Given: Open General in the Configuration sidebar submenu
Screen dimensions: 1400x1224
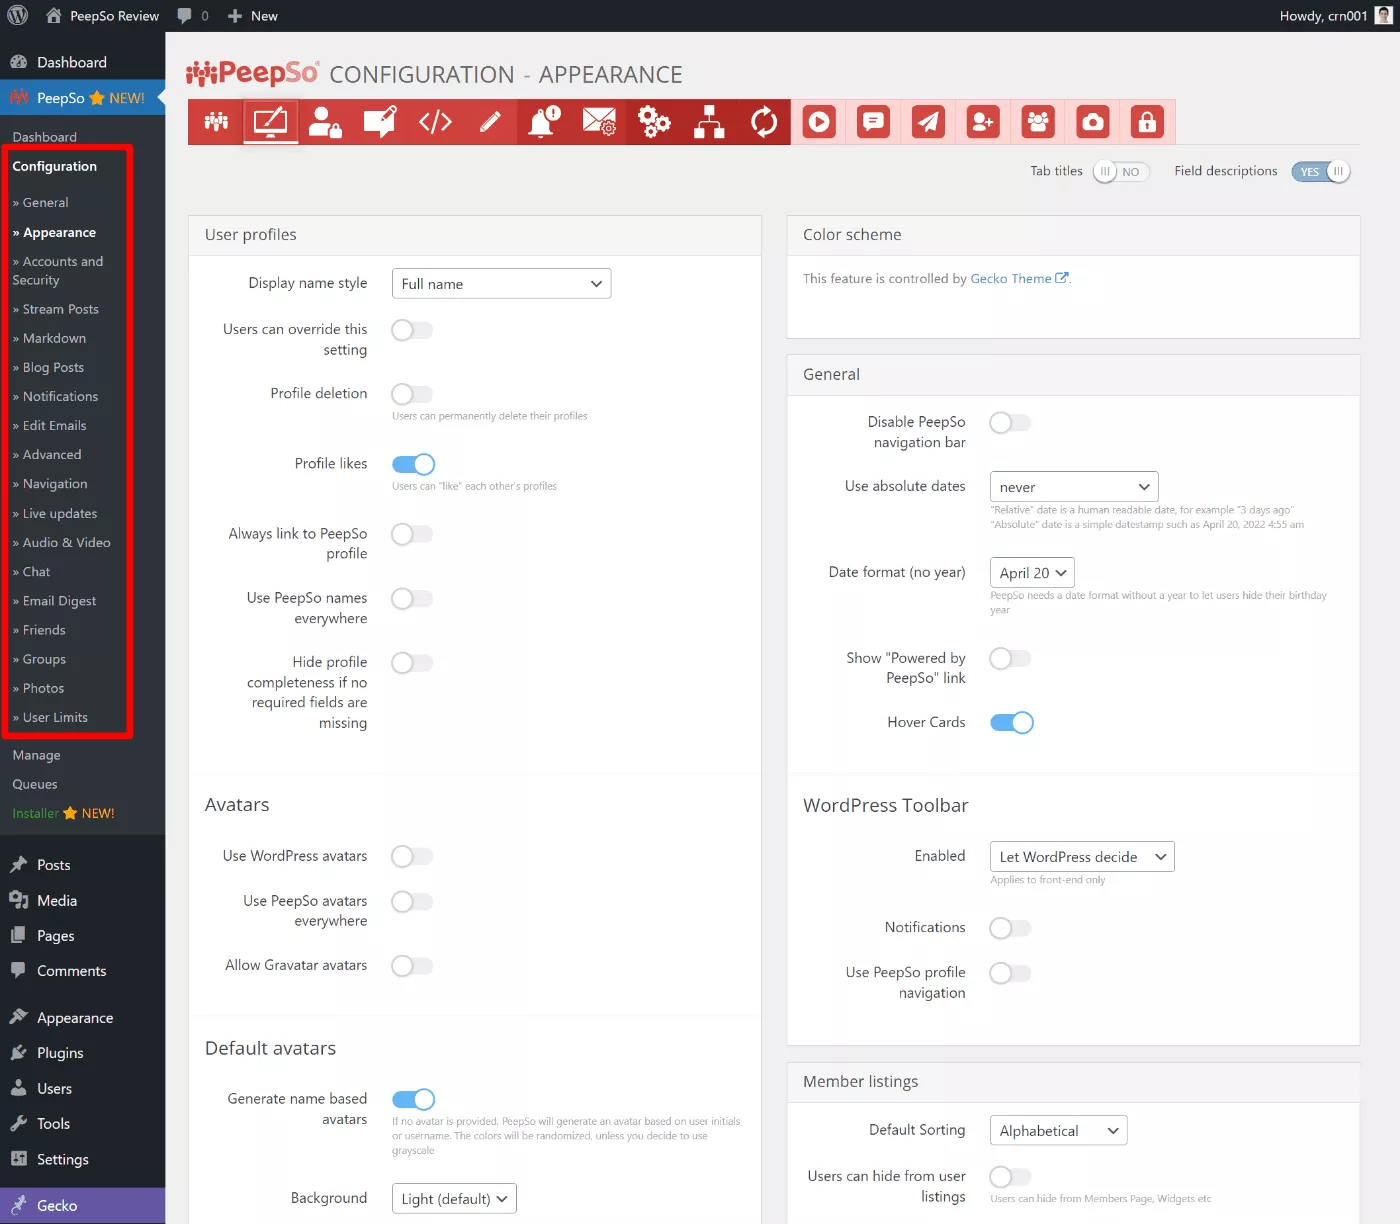Looking at the screenshot, I should click(x=46, y=203).
